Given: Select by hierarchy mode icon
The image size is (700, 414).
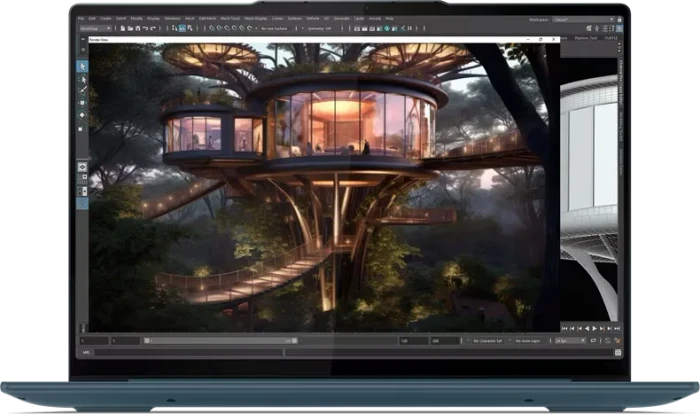Looking at the screenshot, I should (174, 29).
